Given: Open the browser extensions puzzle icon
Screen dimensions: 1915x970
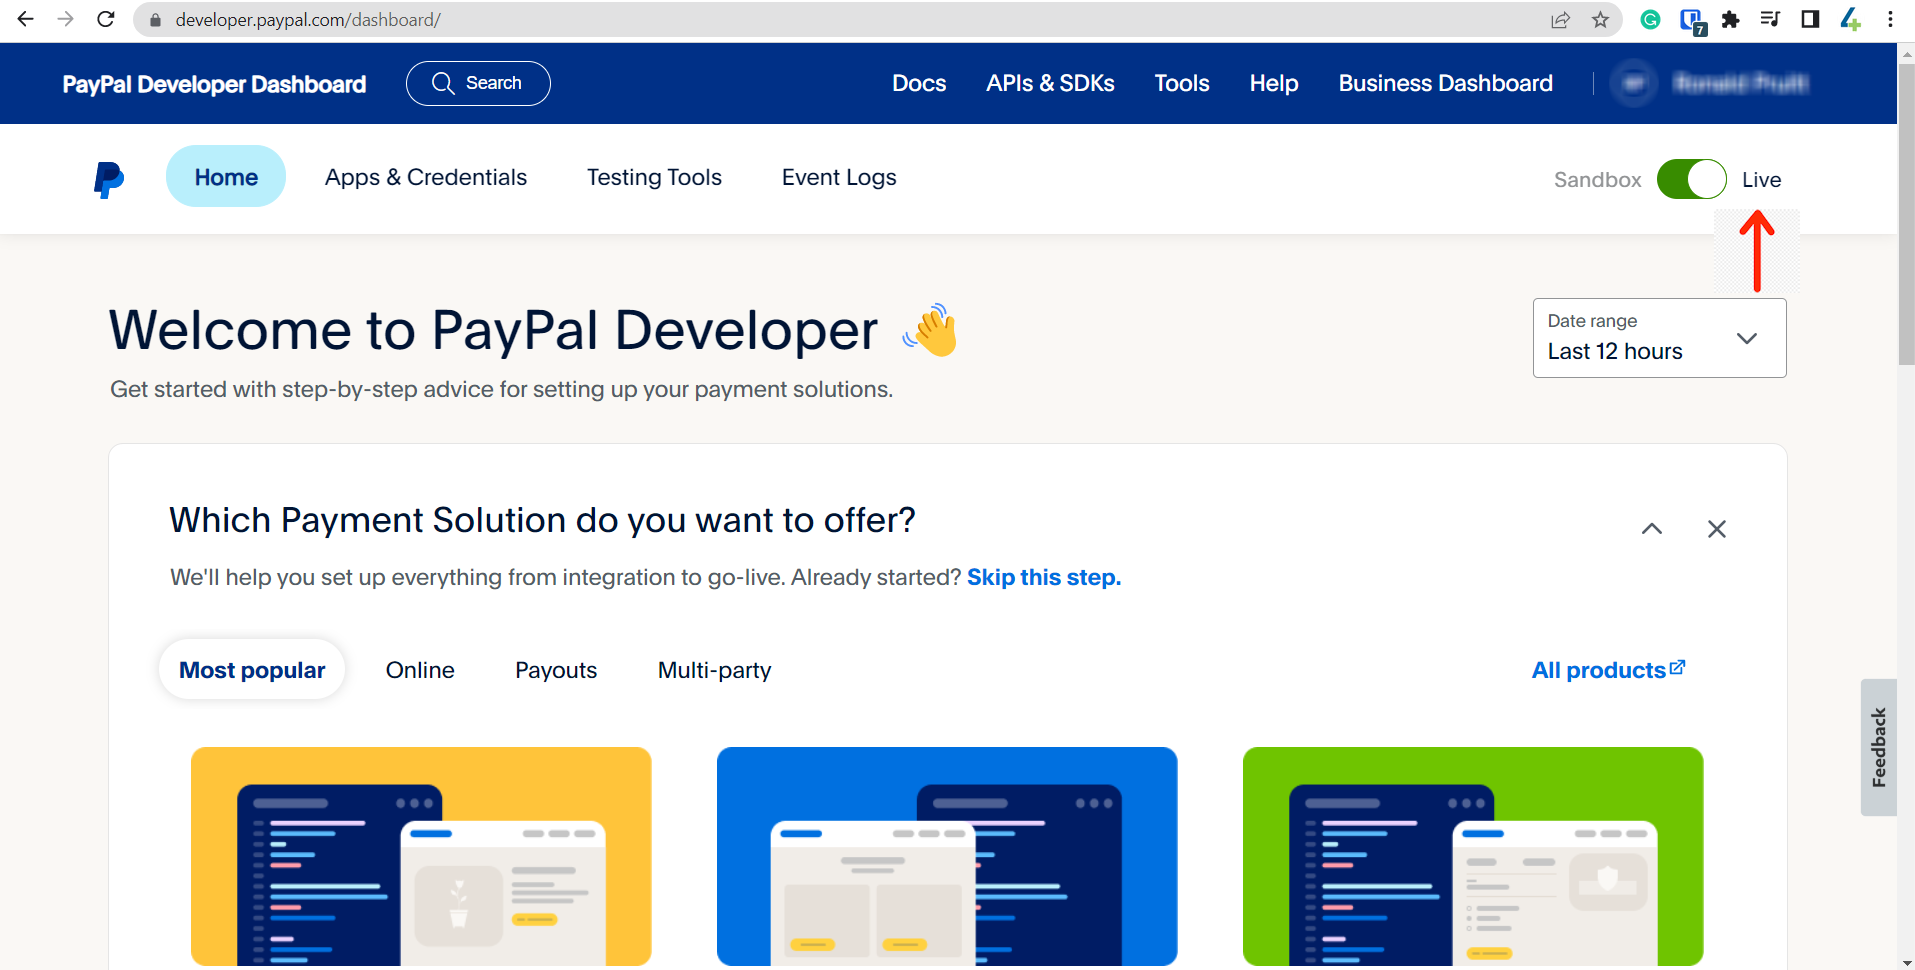Looking at the screenshot, I should click(x=1730, y=19).
